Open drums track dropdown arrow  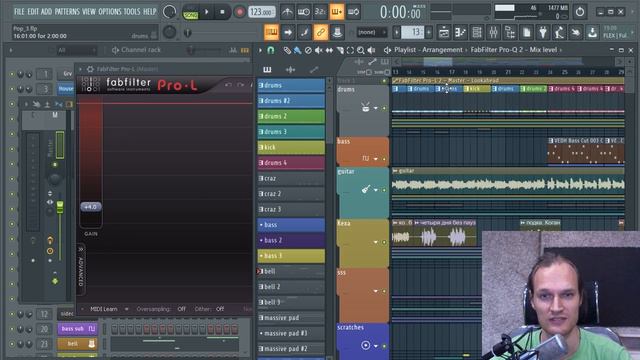pyautogui.click(x=376, y=108)
